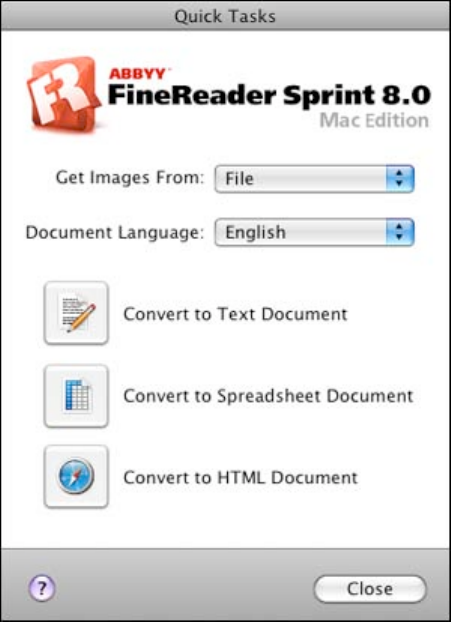Select the "Convert to HTML Document" label
This screenshot has width=451, height=622.
point(240,477)
